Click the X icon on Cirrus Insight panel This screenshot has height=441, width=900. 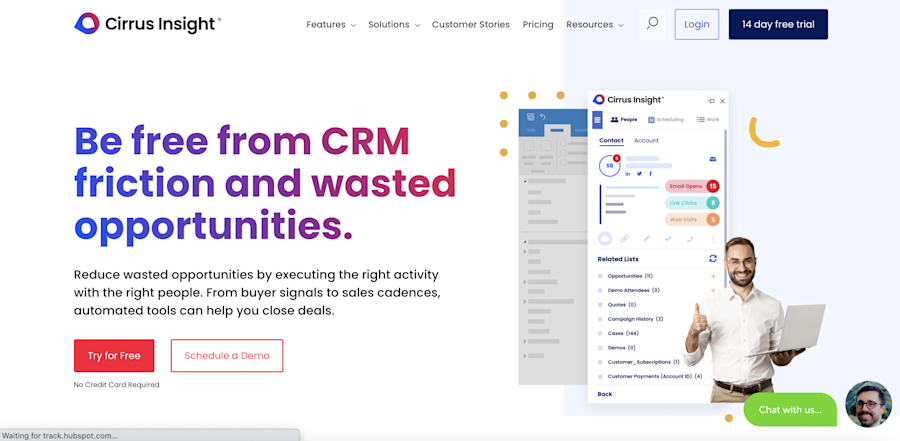point(723,101)
